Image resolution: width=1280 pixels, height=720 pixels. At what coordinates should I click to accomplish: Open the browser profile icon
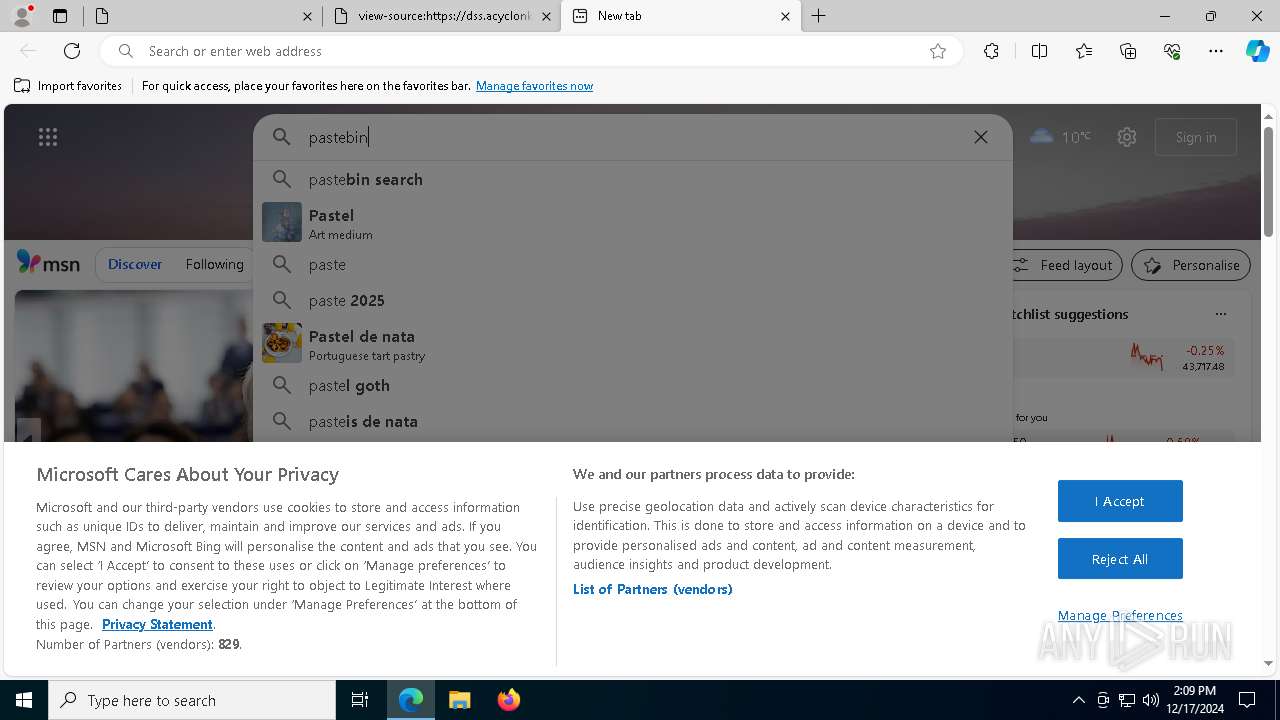point(22,16)
